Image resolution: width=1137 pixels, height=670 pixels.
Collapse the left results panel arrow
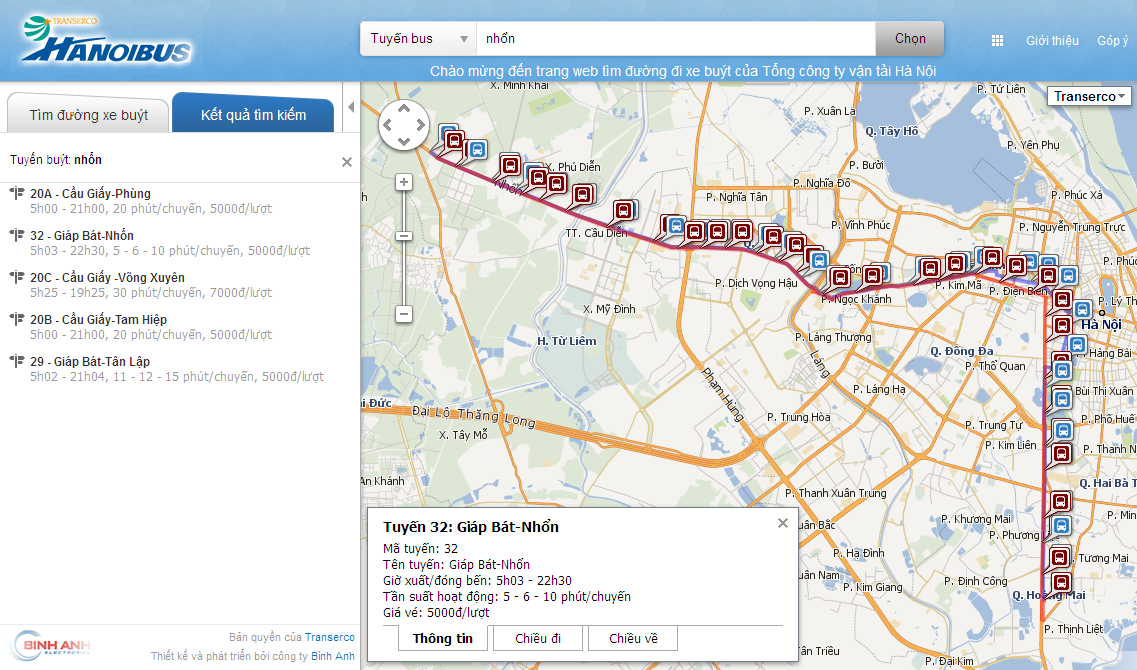tap(351, 107)
